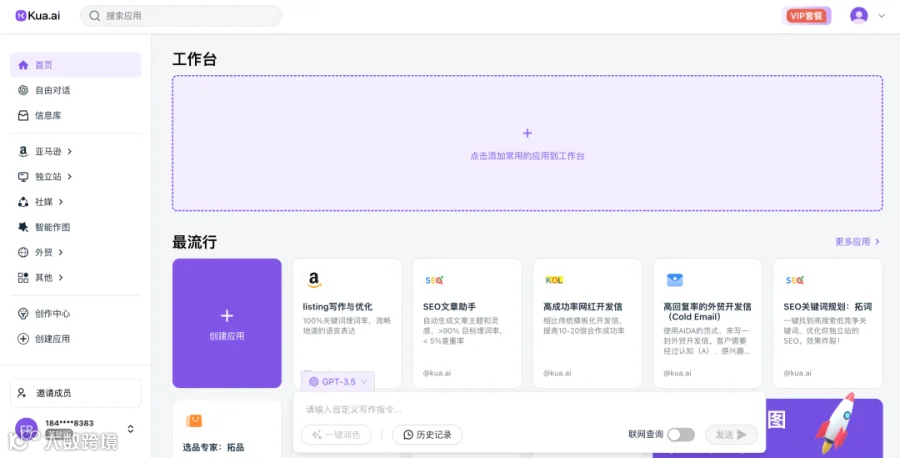
Task: Click the VIP套餐 button
Action: point(806,16)
